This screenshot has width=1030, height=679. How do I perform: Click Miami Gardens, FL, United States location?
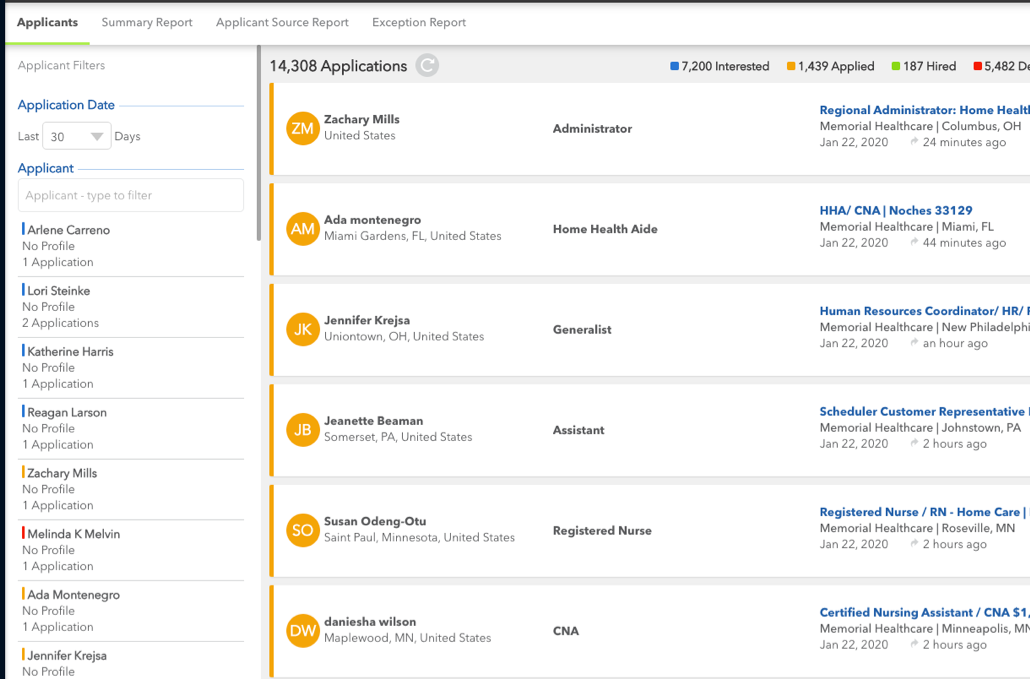pos(413,236)
